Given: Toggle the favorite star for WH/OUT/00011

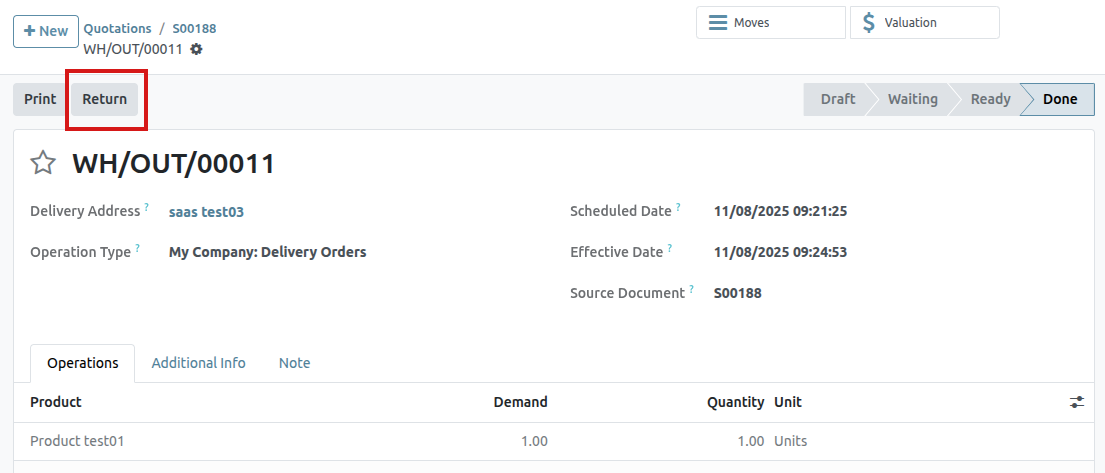Looking at the screenshot, I should pos(43,163).
